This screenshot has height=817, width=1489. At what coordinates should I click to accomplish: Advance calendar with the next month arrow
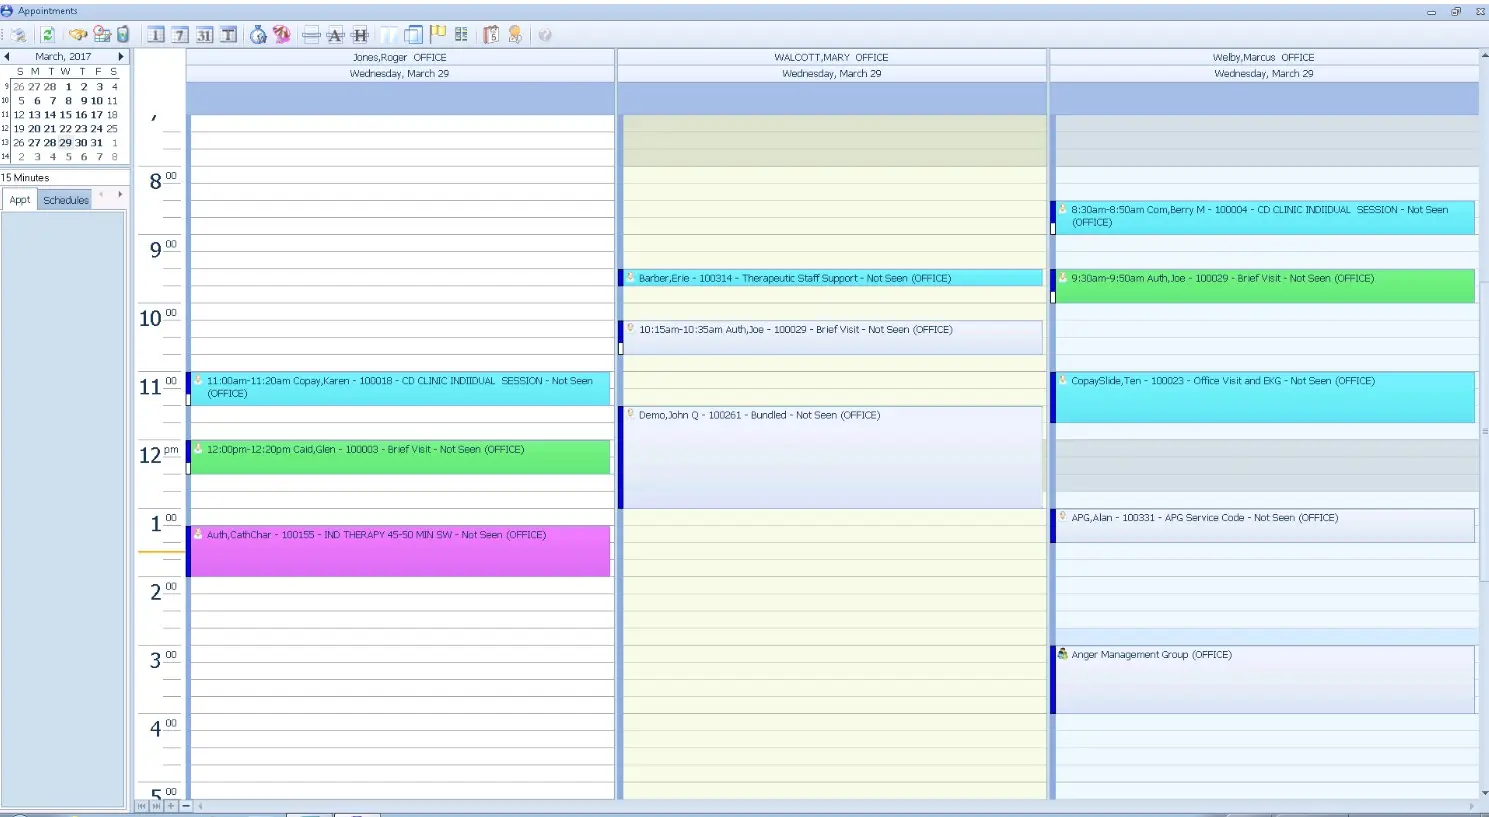(121, 56)
